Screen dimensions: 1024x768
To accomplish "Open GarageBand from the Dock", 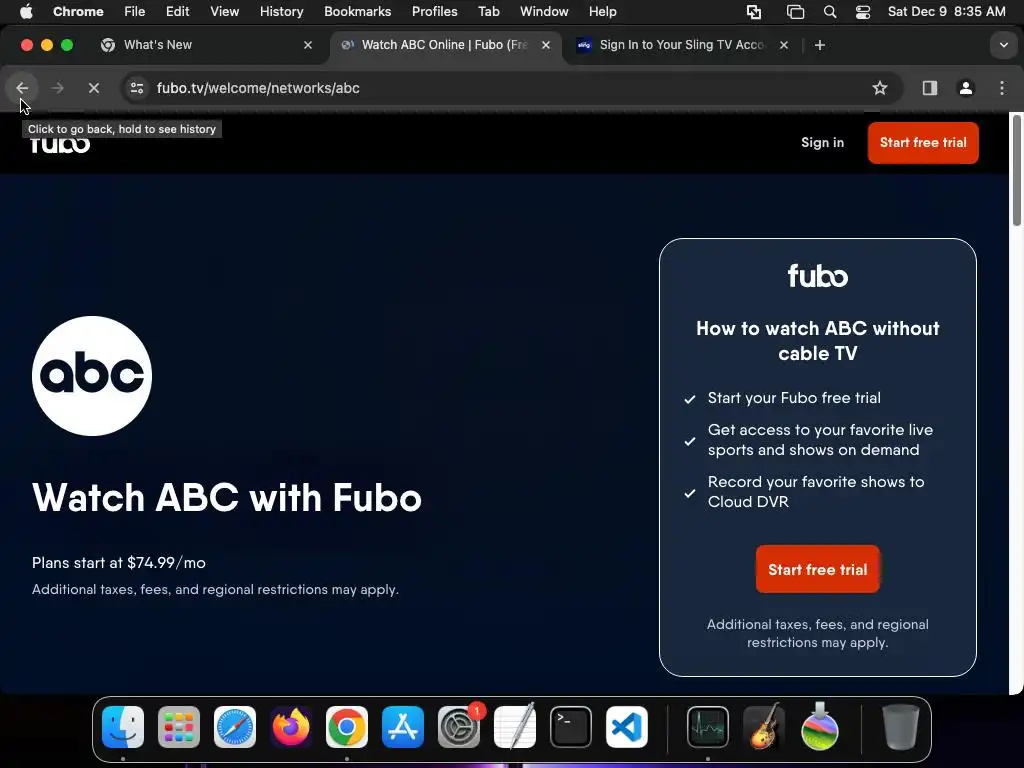I will click(764, 727).
